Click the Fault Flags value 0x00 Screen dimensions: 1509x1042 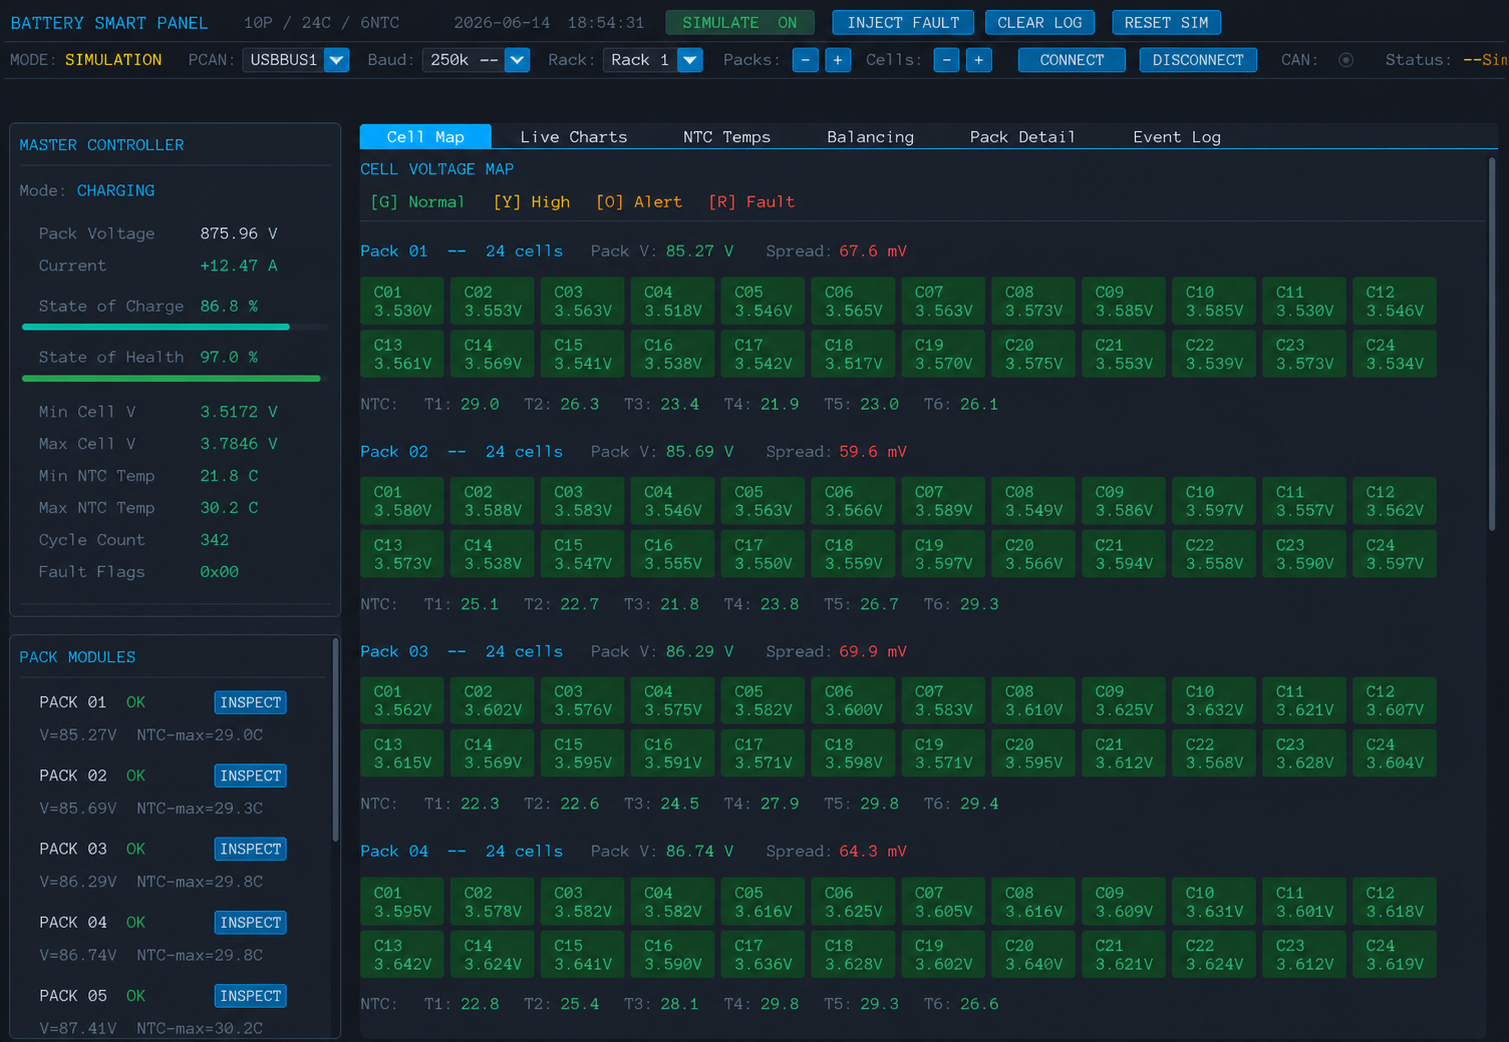coord(219,571)
